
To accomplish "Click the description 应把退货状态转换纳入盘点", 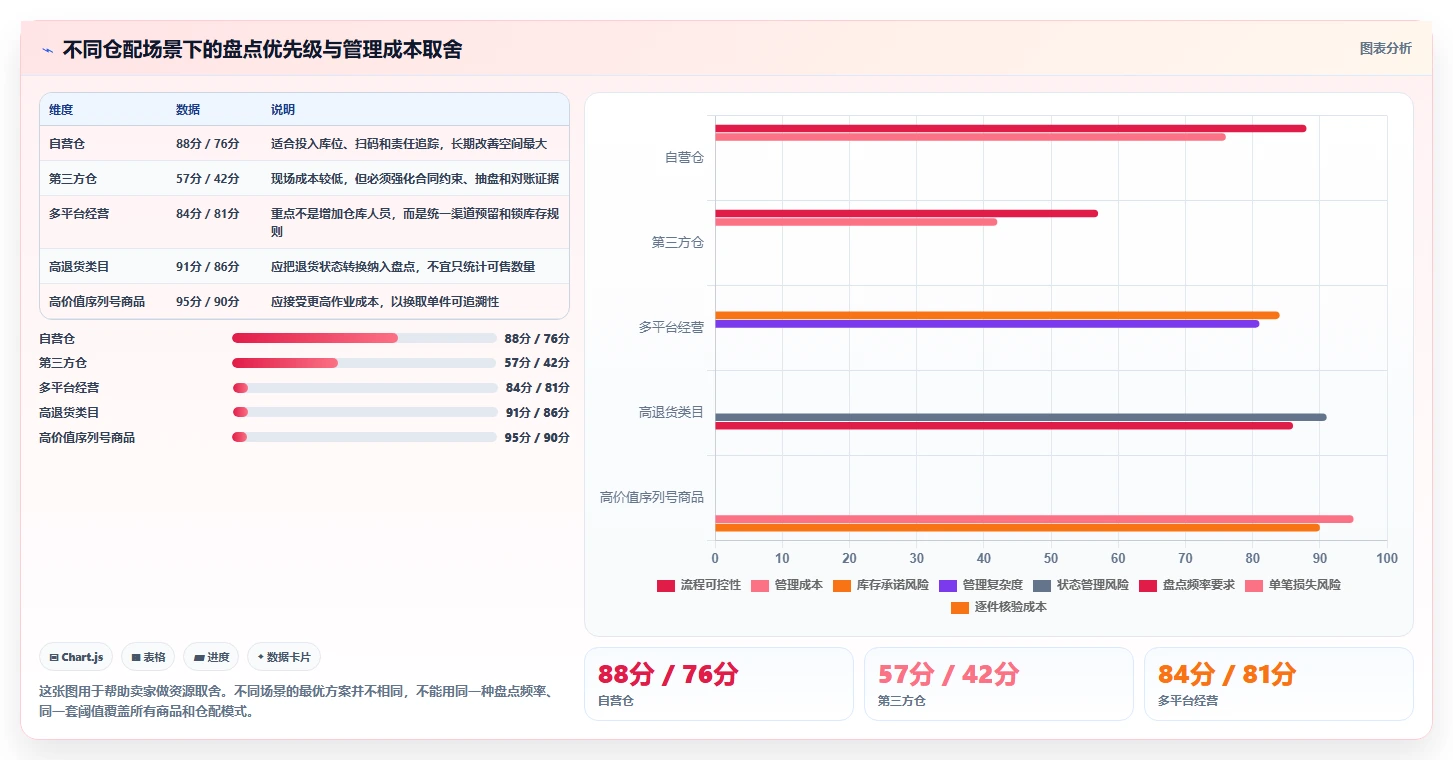I will pyautogui.click(x=403, y=267).
